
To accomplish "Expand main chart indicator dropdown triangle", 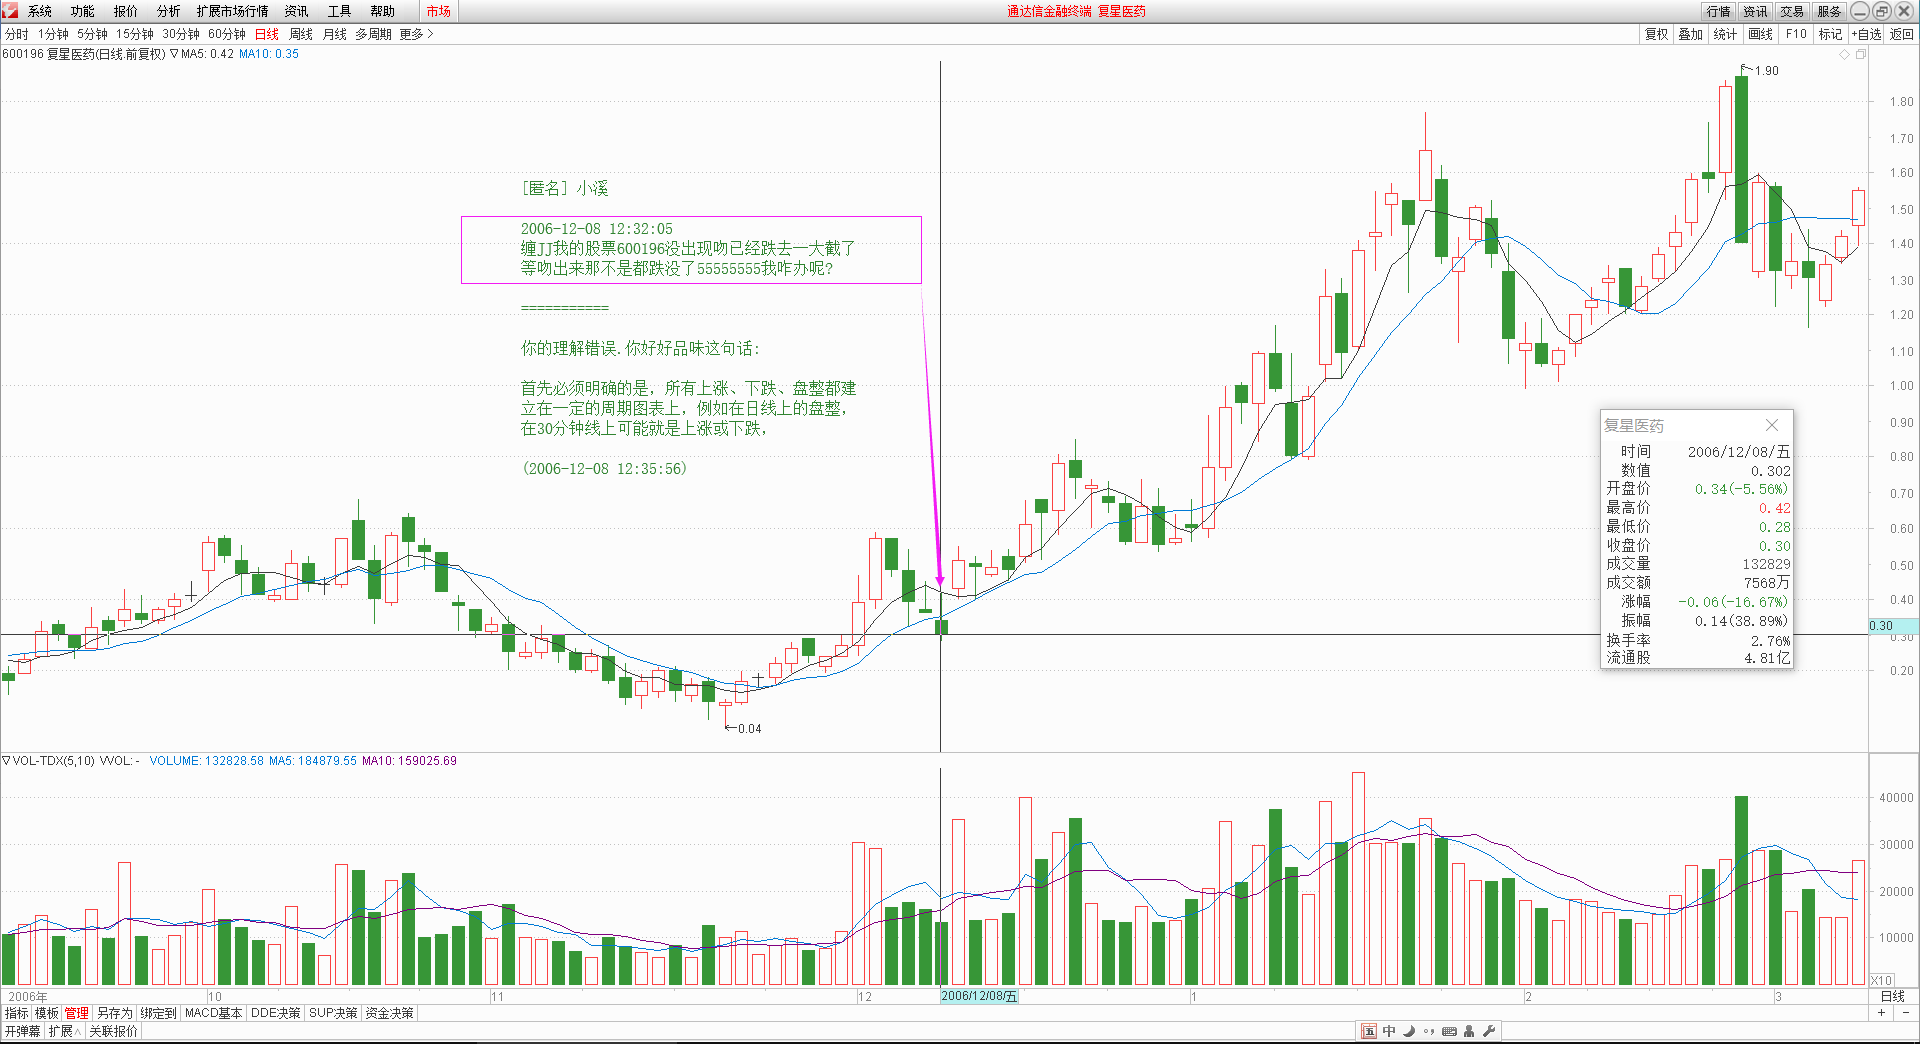I will [174, 54].
